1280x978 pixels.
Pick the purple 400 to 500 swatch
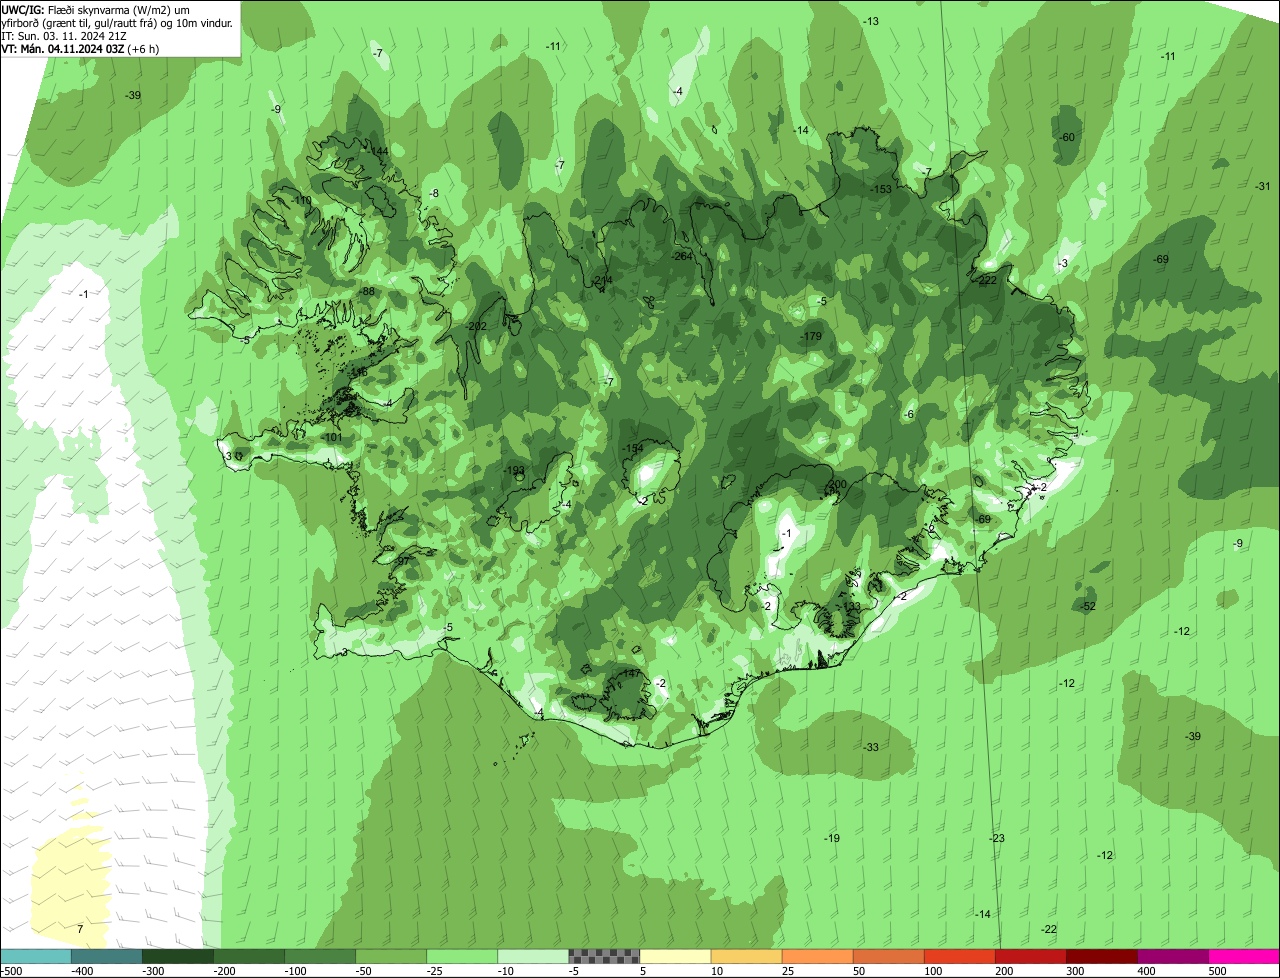click(1173, 956)
